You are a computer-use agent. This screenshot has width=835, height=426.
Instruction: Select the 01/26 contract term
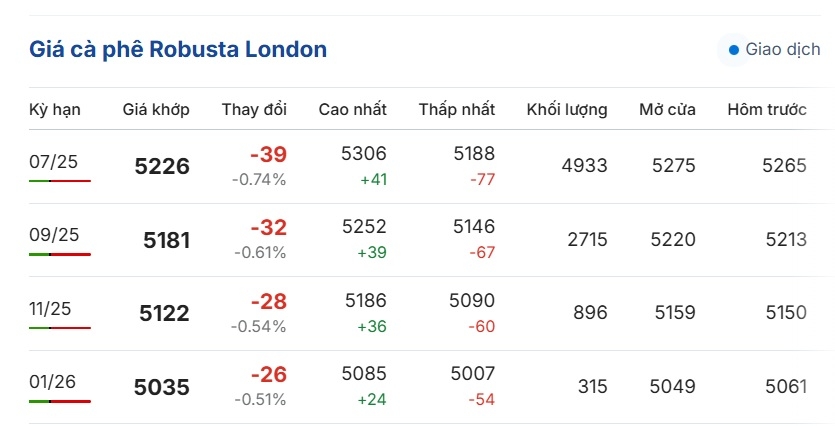click(52, 381)
